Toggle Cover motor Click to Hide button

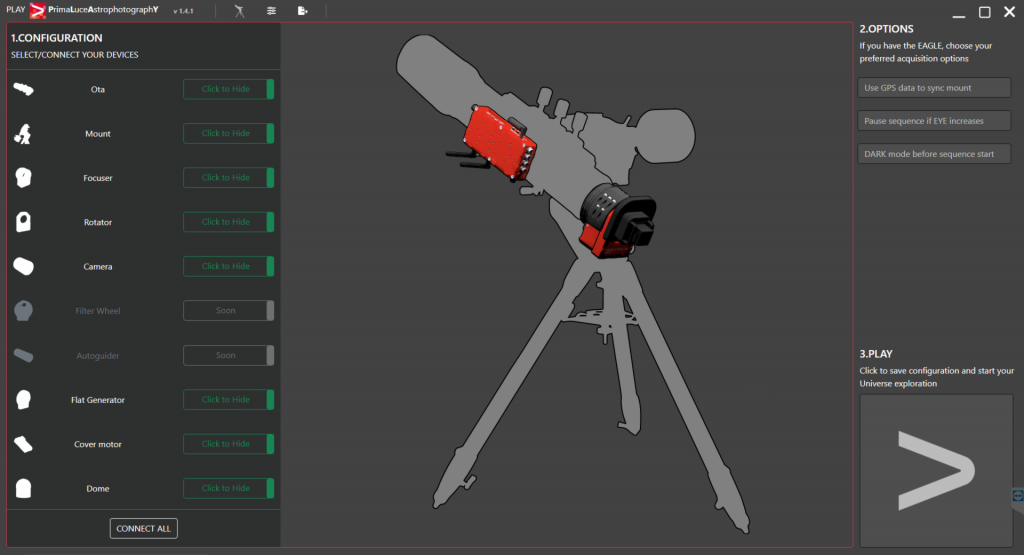click(229, 444)
